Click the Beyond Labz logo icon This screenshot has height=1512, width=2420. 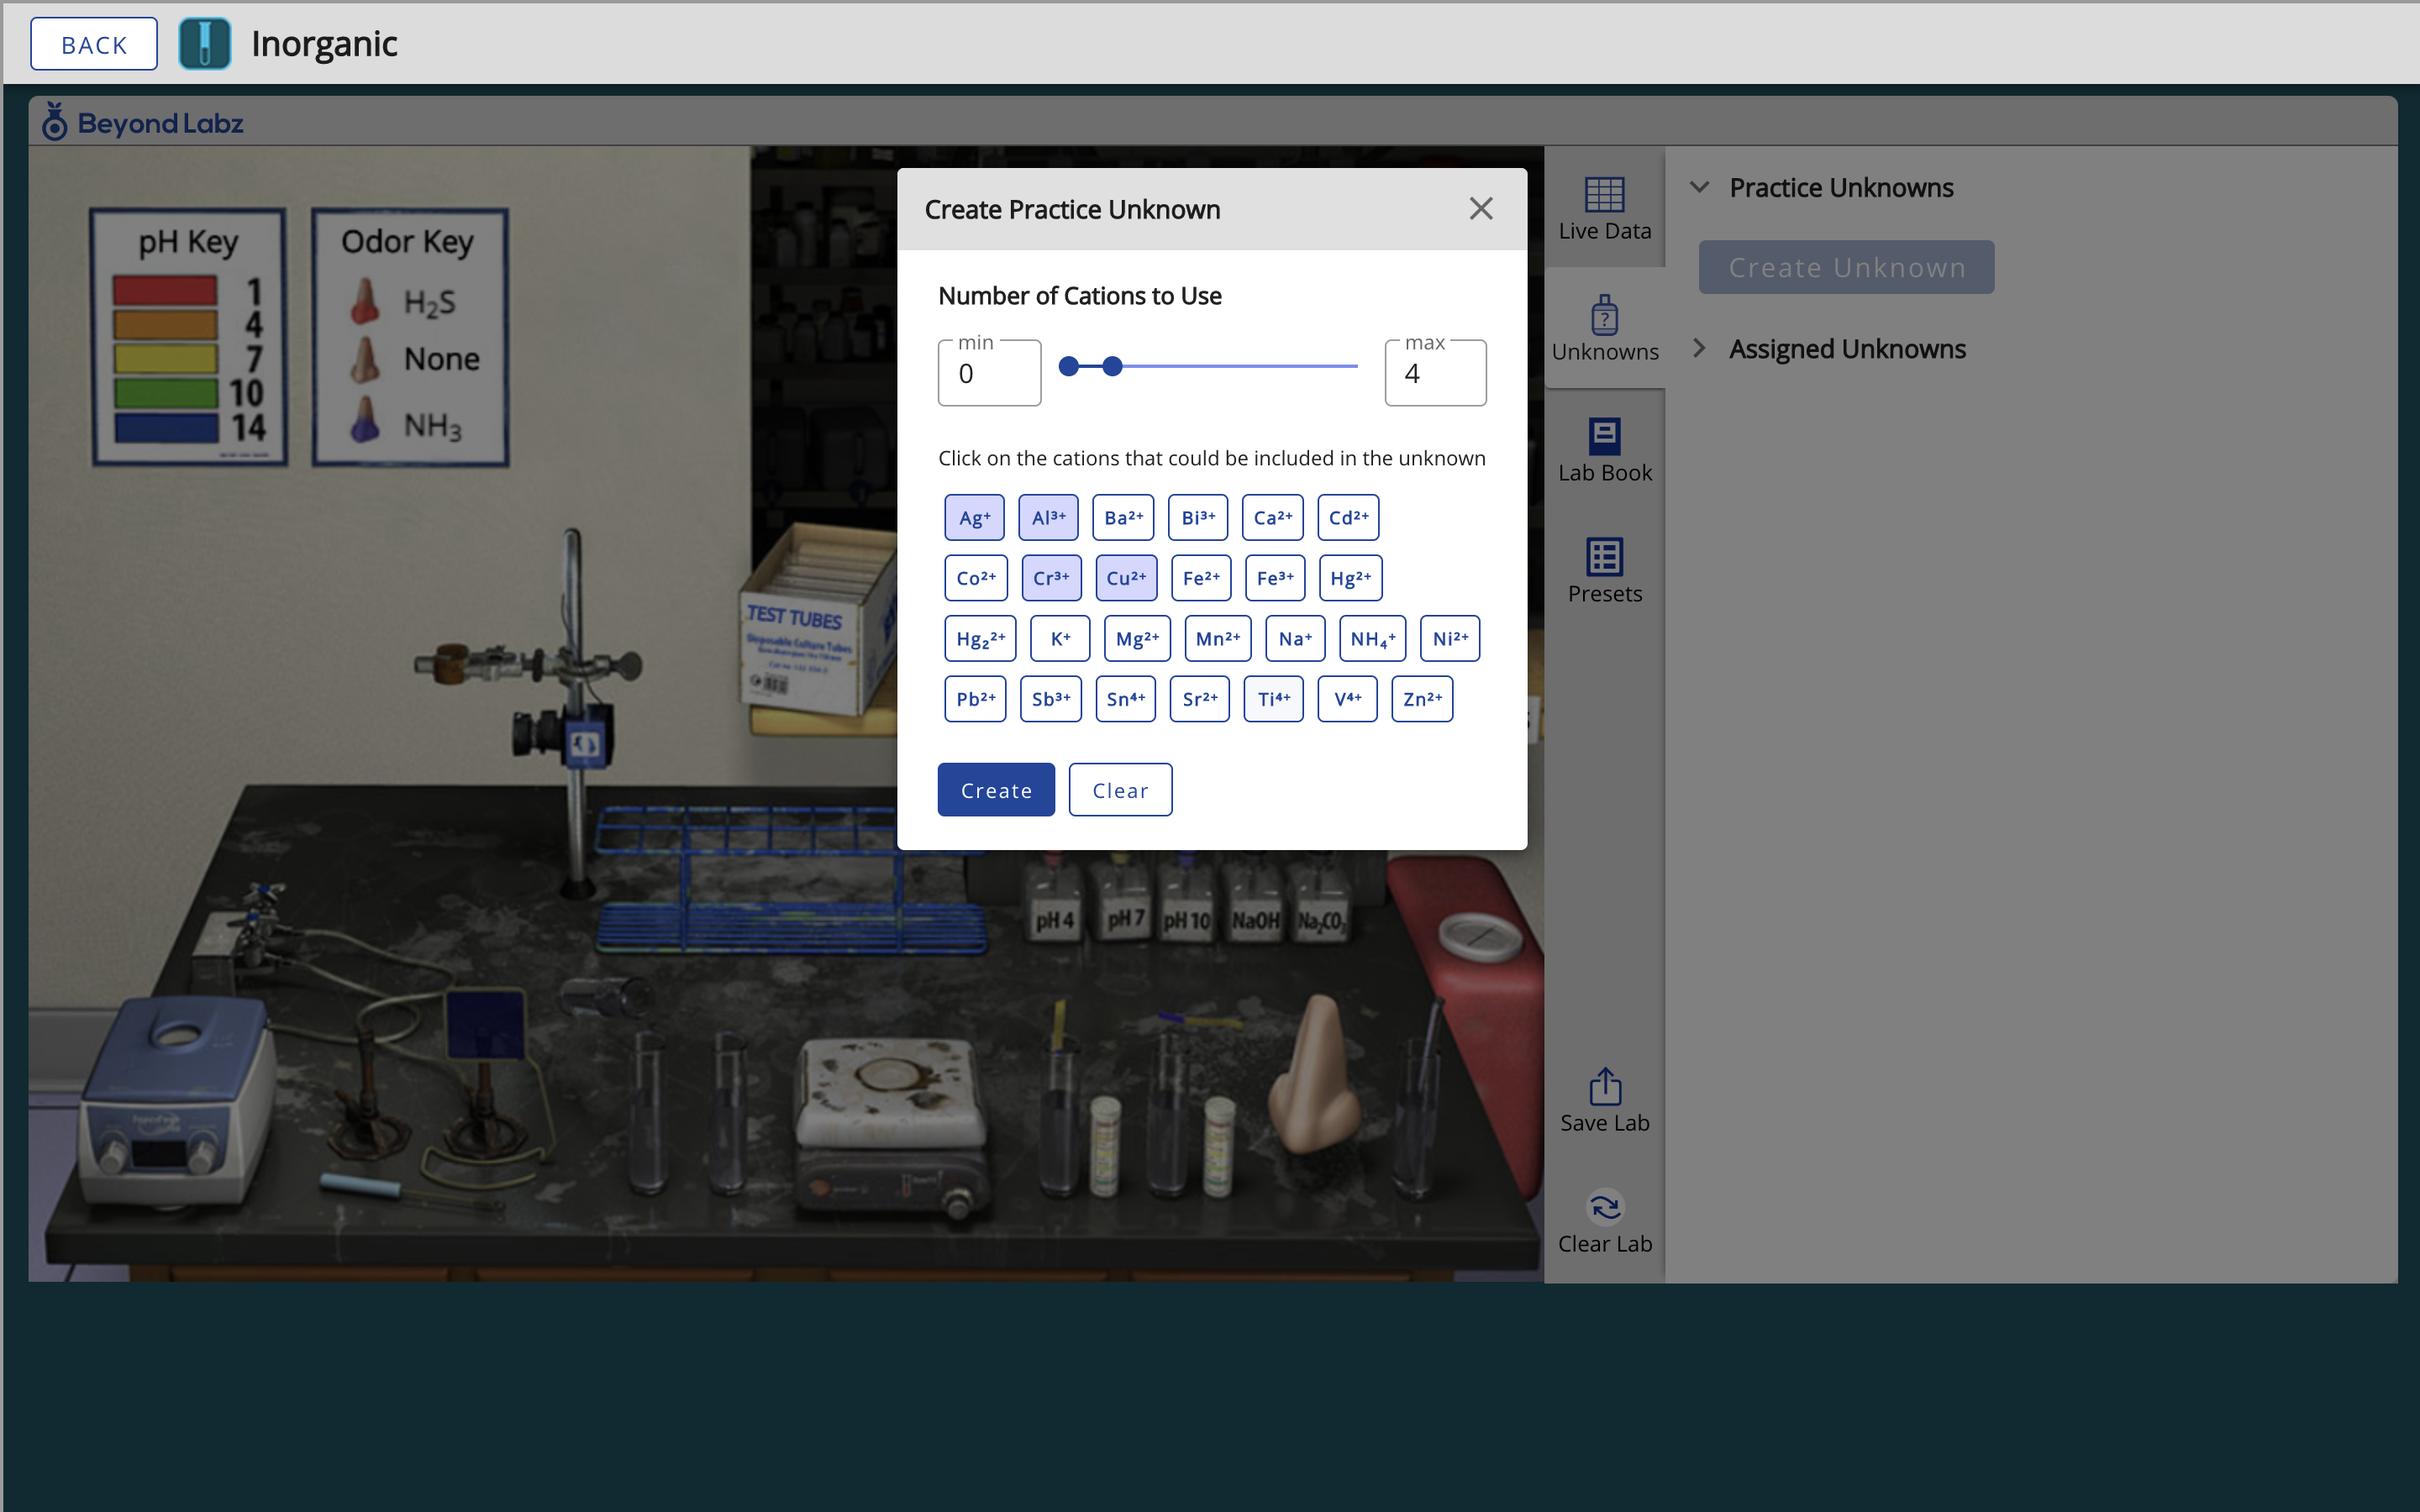click(x=54, y=122)
